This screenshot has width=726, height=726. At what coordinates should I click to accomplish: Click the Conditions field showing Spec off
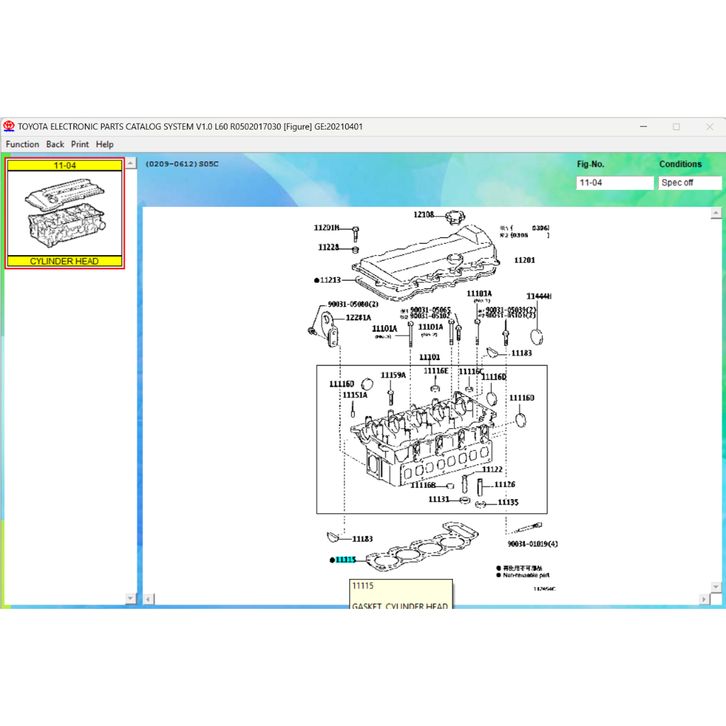[x=689, y=183]
